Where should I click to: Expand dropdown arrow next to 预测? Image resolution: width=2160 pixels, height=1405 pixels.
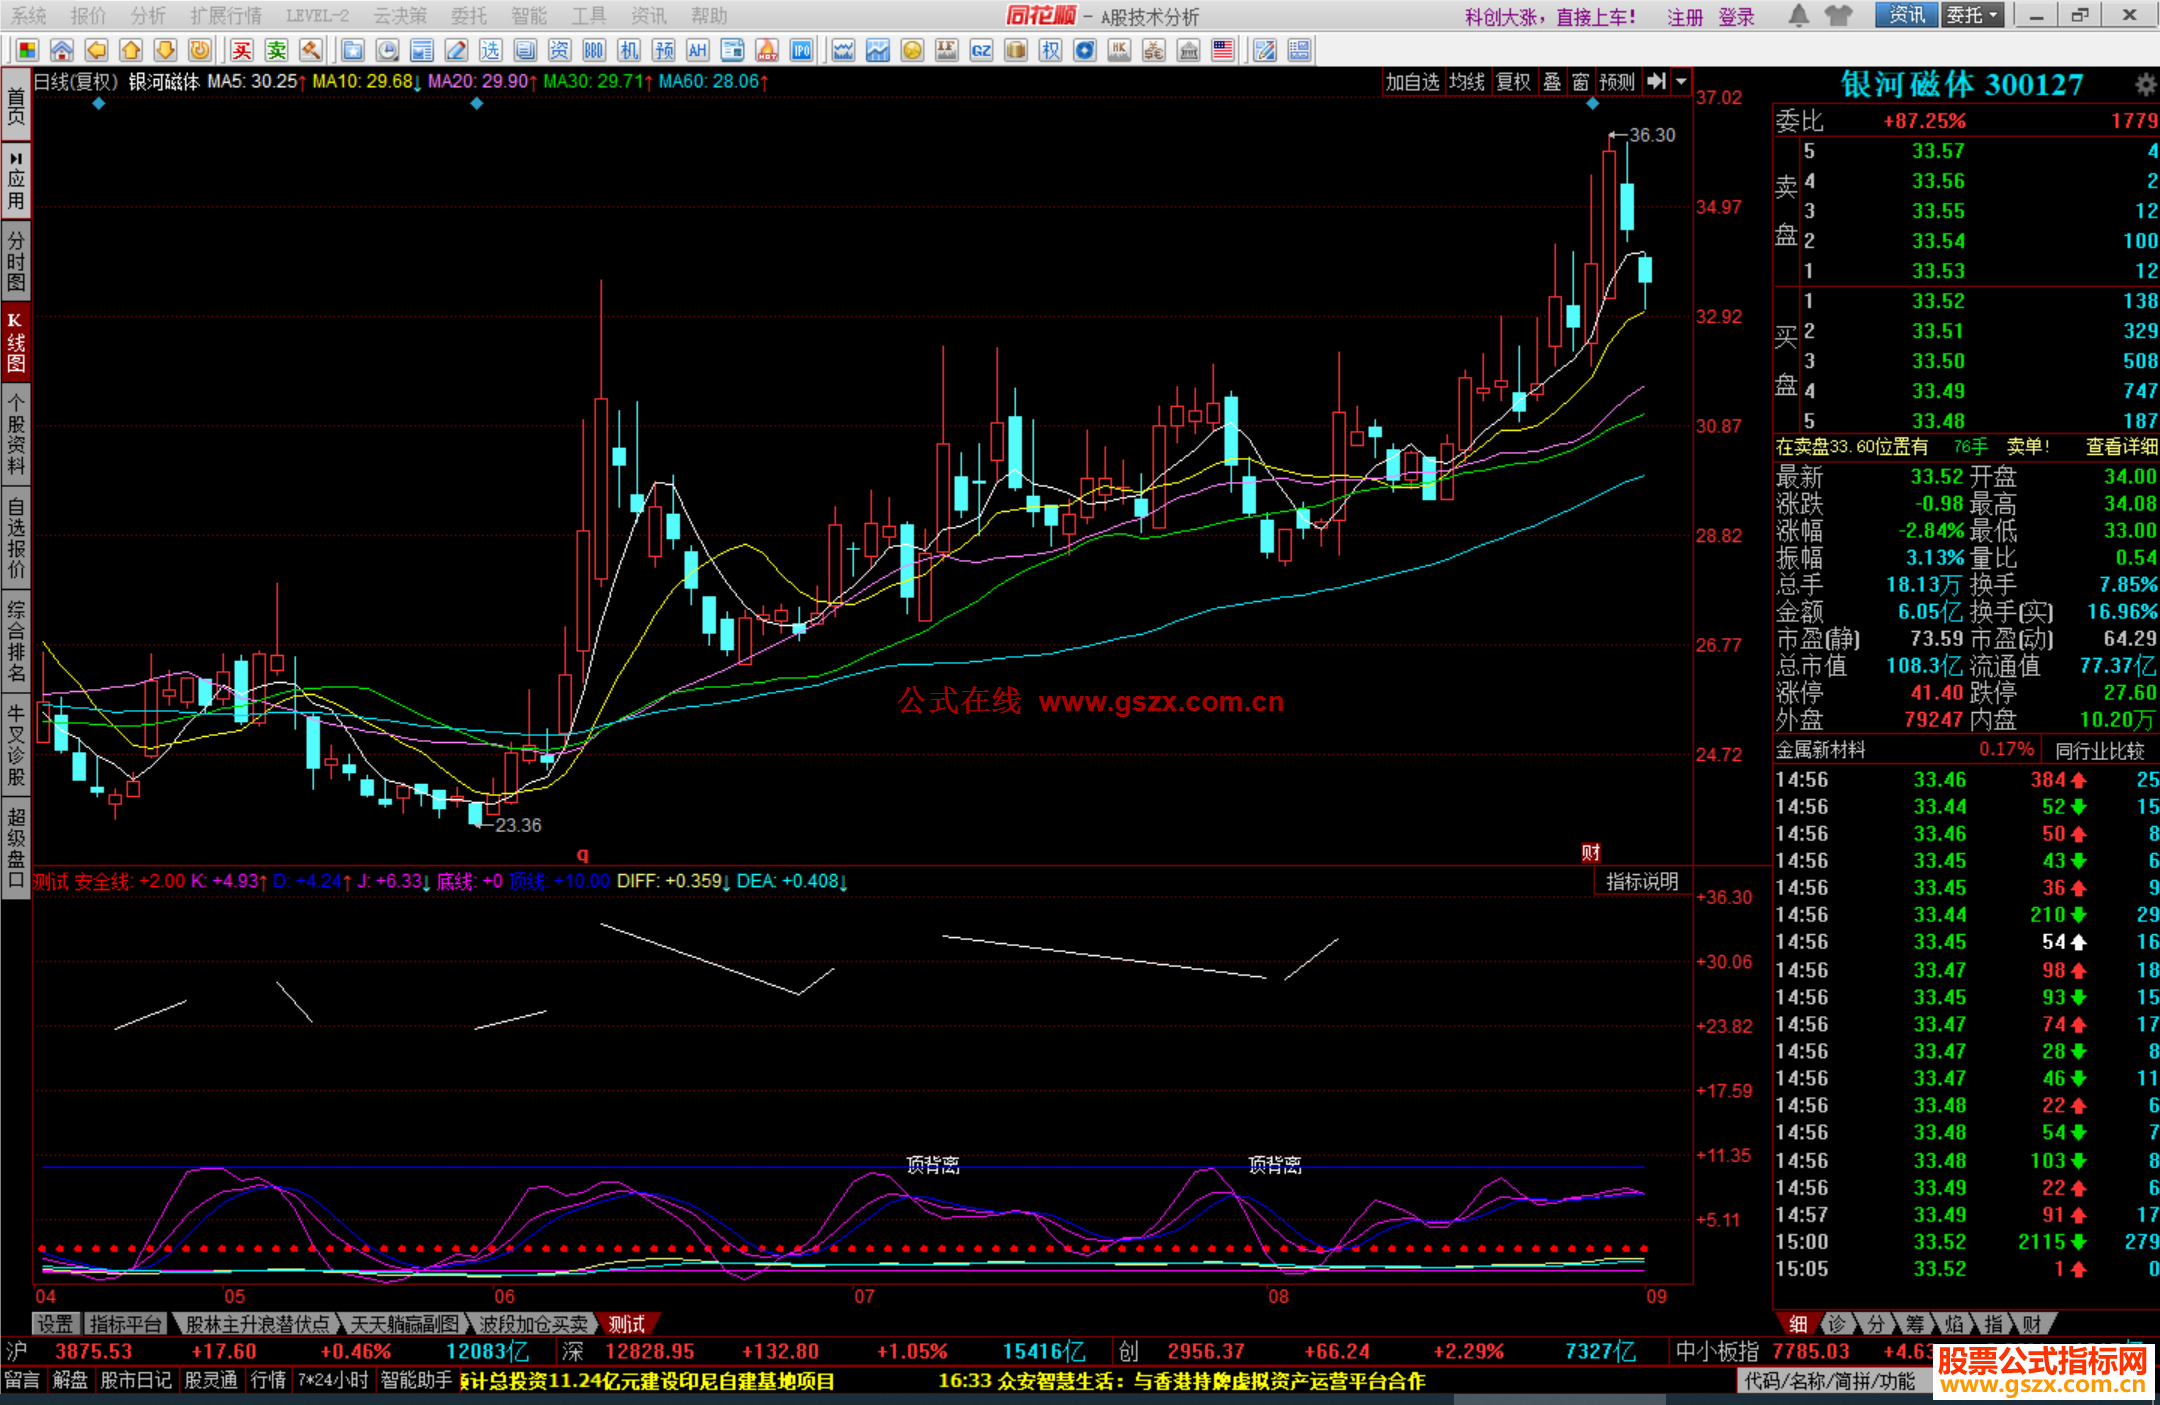[x=1681, y=82]
